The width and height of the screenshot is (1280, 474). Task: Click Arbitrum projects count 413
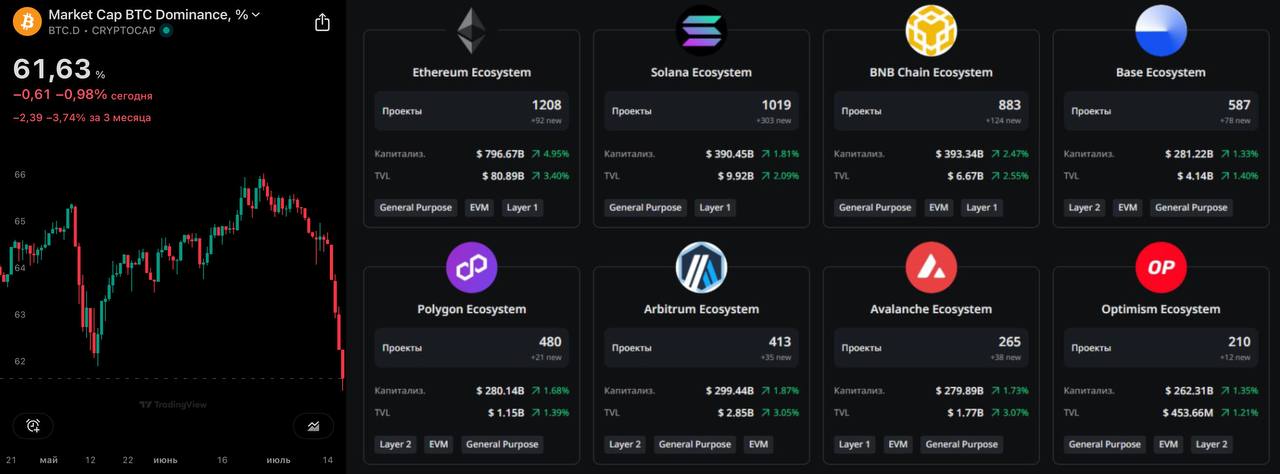point(780,342)
